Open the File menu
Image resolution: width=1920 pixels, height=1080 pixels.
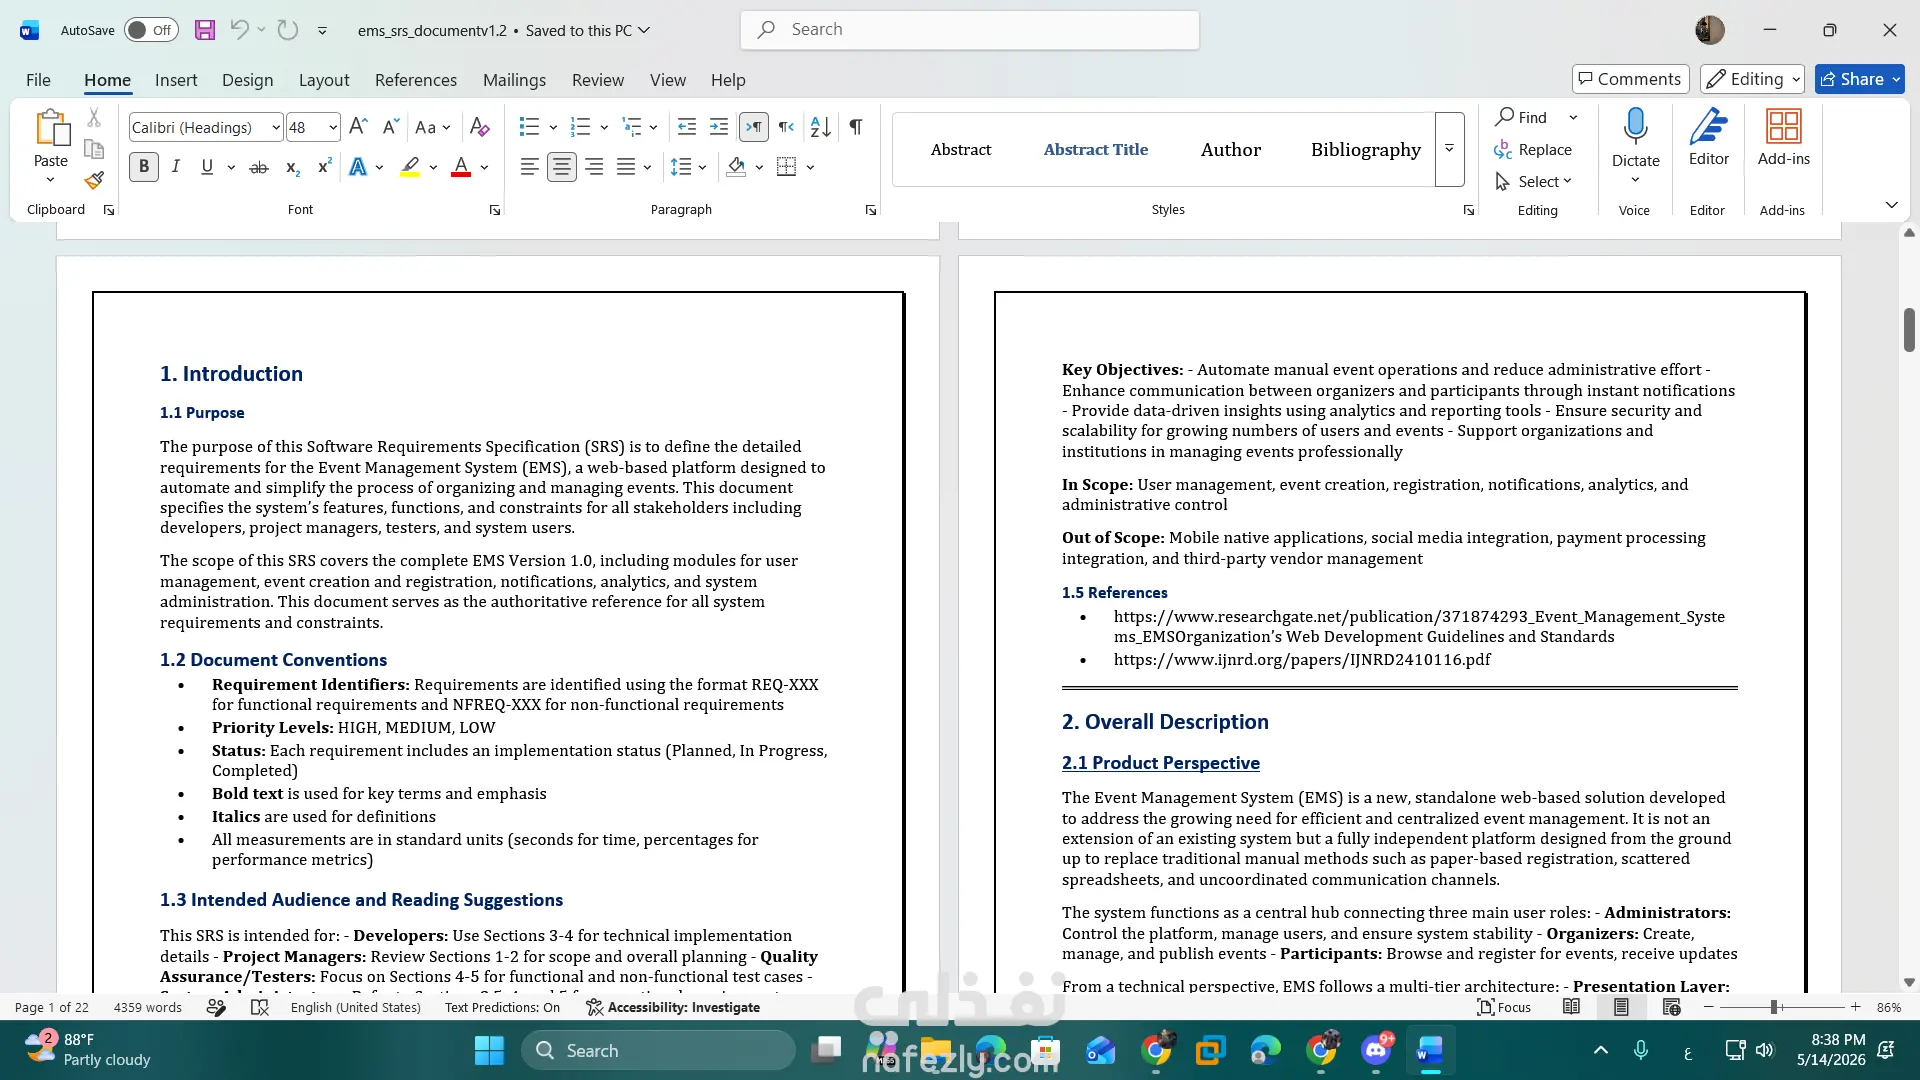(x=38, y=80)
